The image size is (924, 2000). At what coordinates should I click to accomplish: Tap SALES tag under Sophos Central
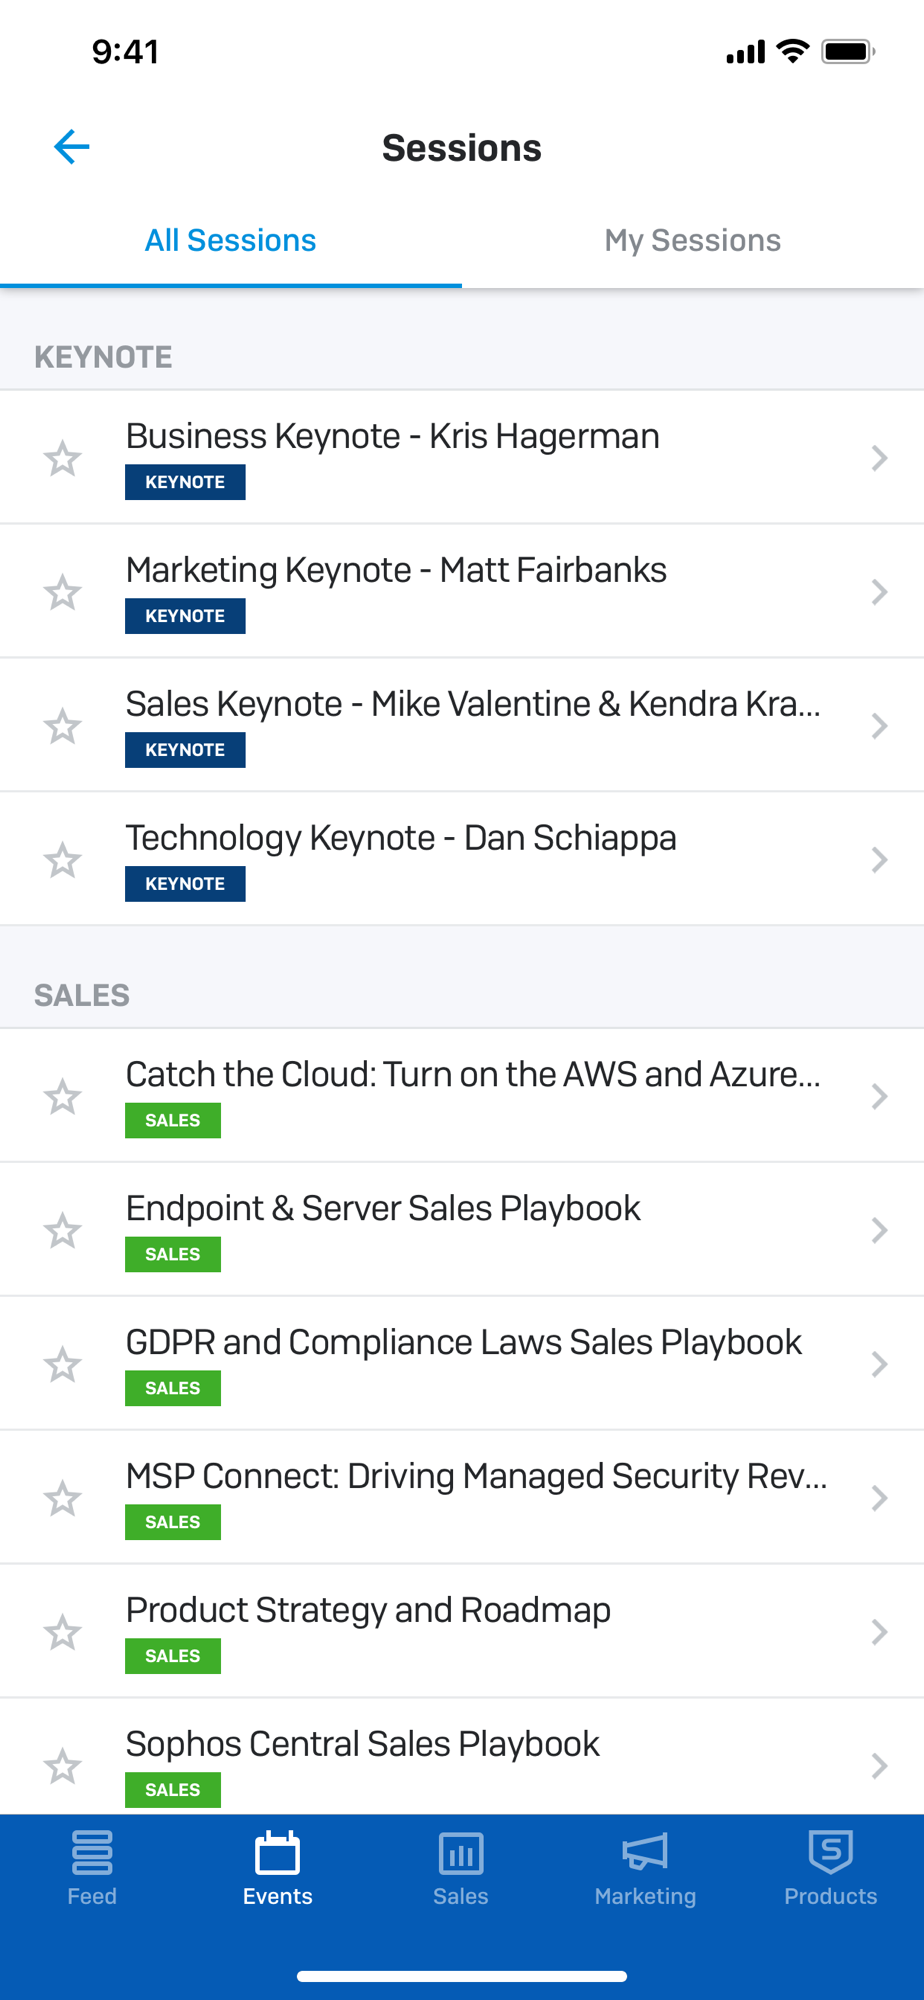click(173, 1790)
